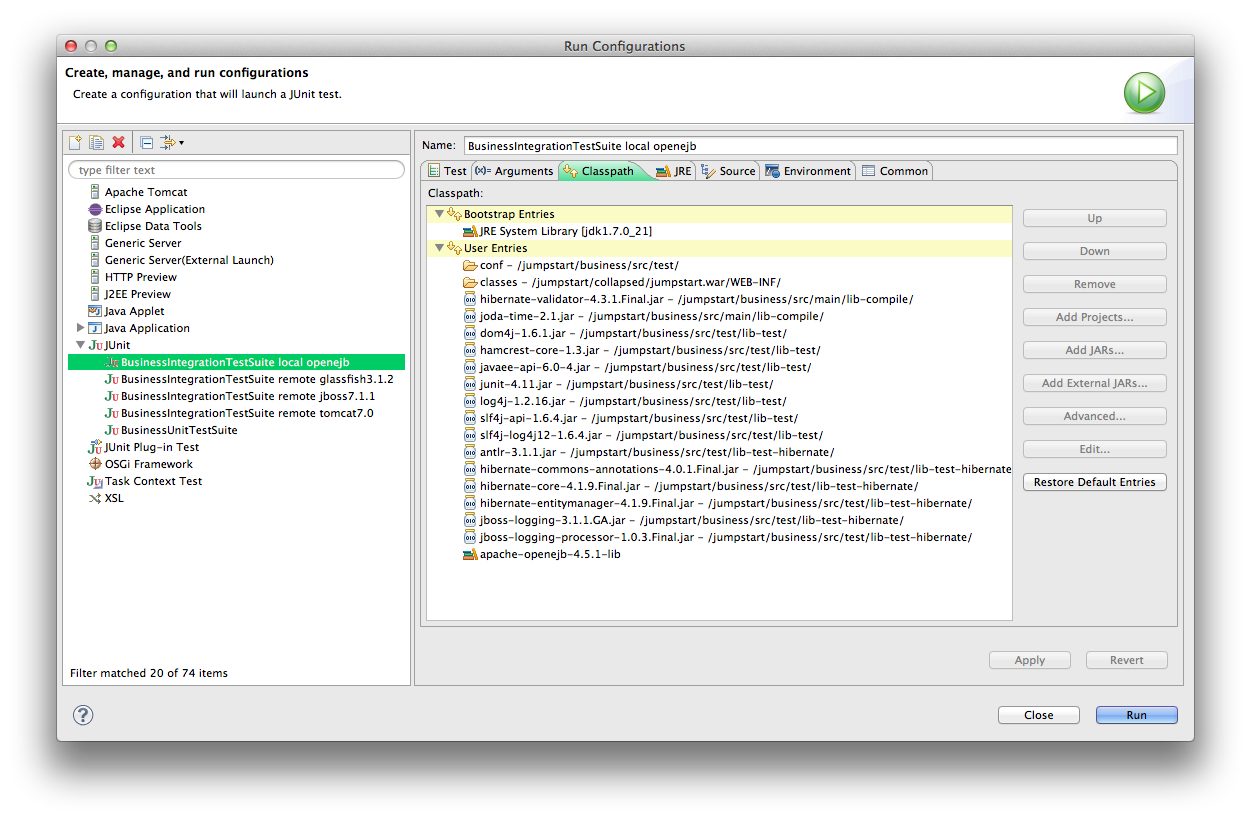Open the filter configurations dropdown icon
The height and width of the screenshot is (820, 1251).
pos(171,143)
